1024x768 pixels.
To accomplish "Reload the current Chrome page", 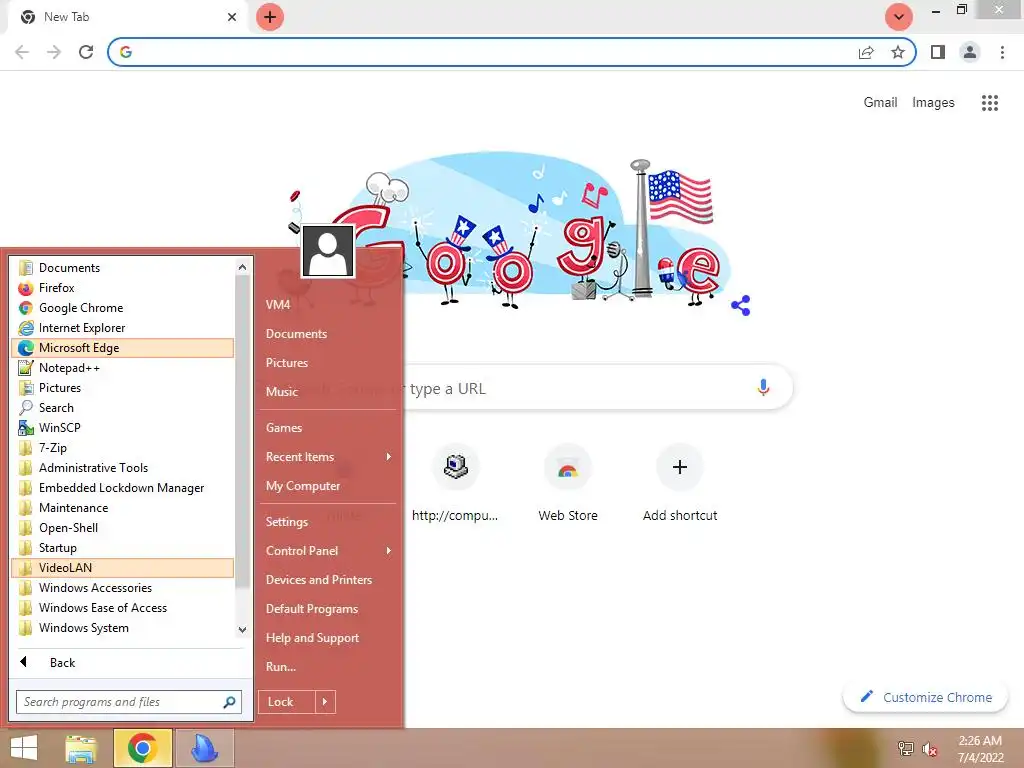I will [86, 52].
